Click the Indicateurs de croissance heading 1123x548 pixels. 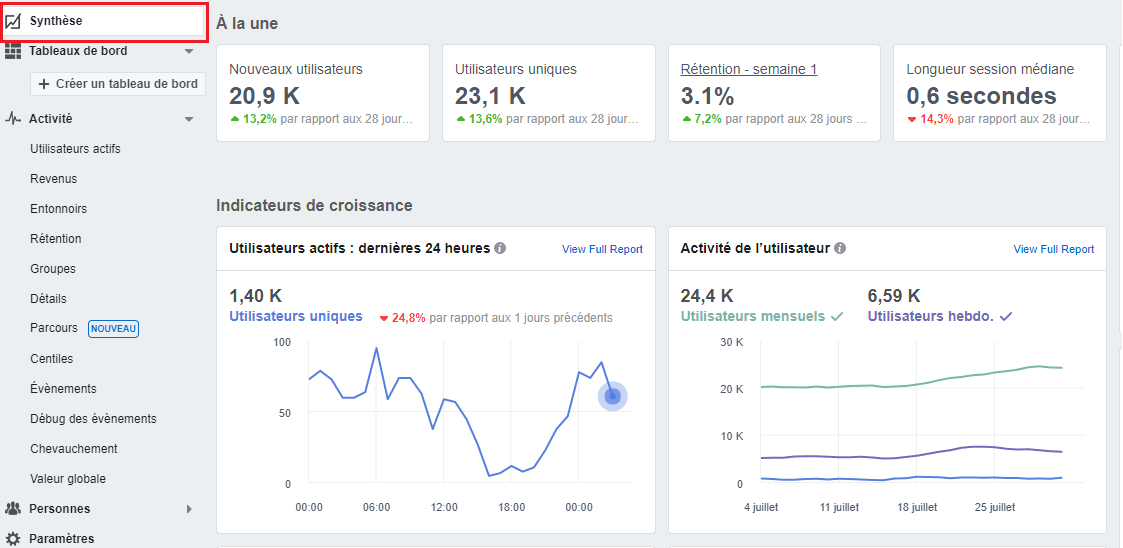coord(314,206)
